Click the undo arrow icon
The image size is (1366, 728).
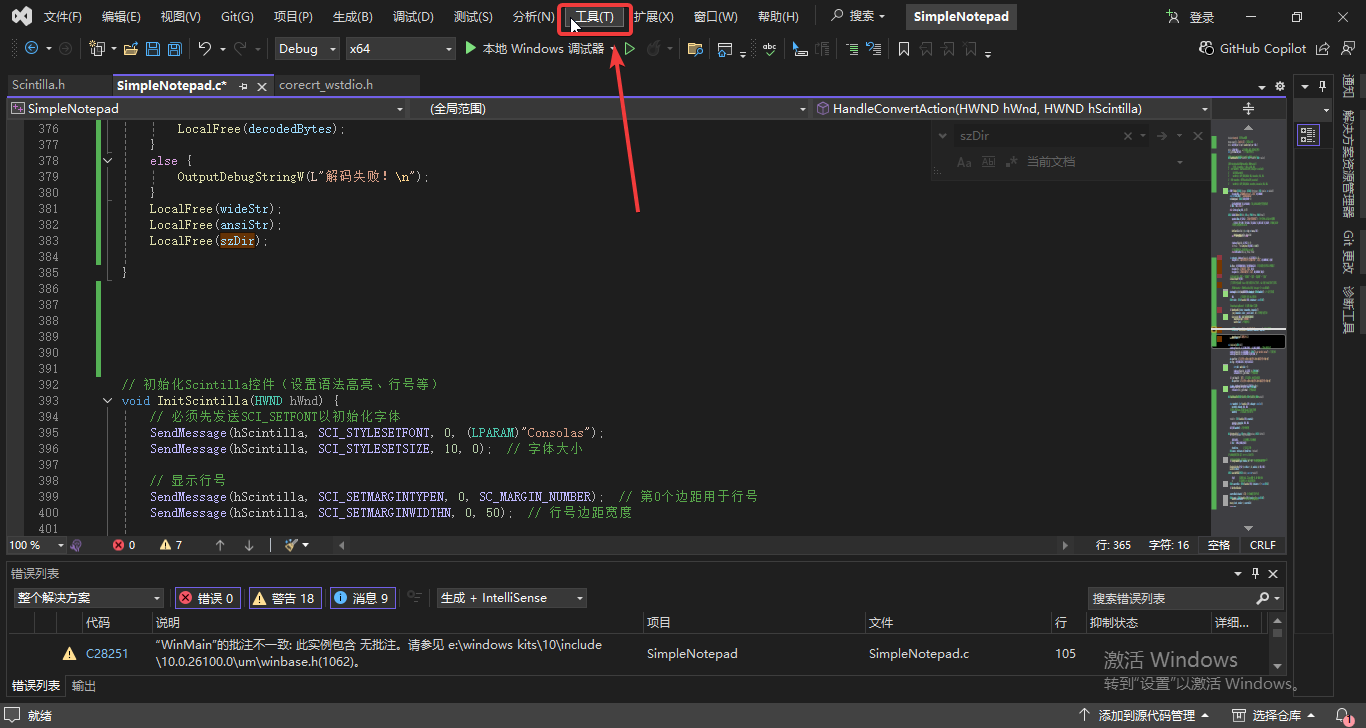(204, 48)
